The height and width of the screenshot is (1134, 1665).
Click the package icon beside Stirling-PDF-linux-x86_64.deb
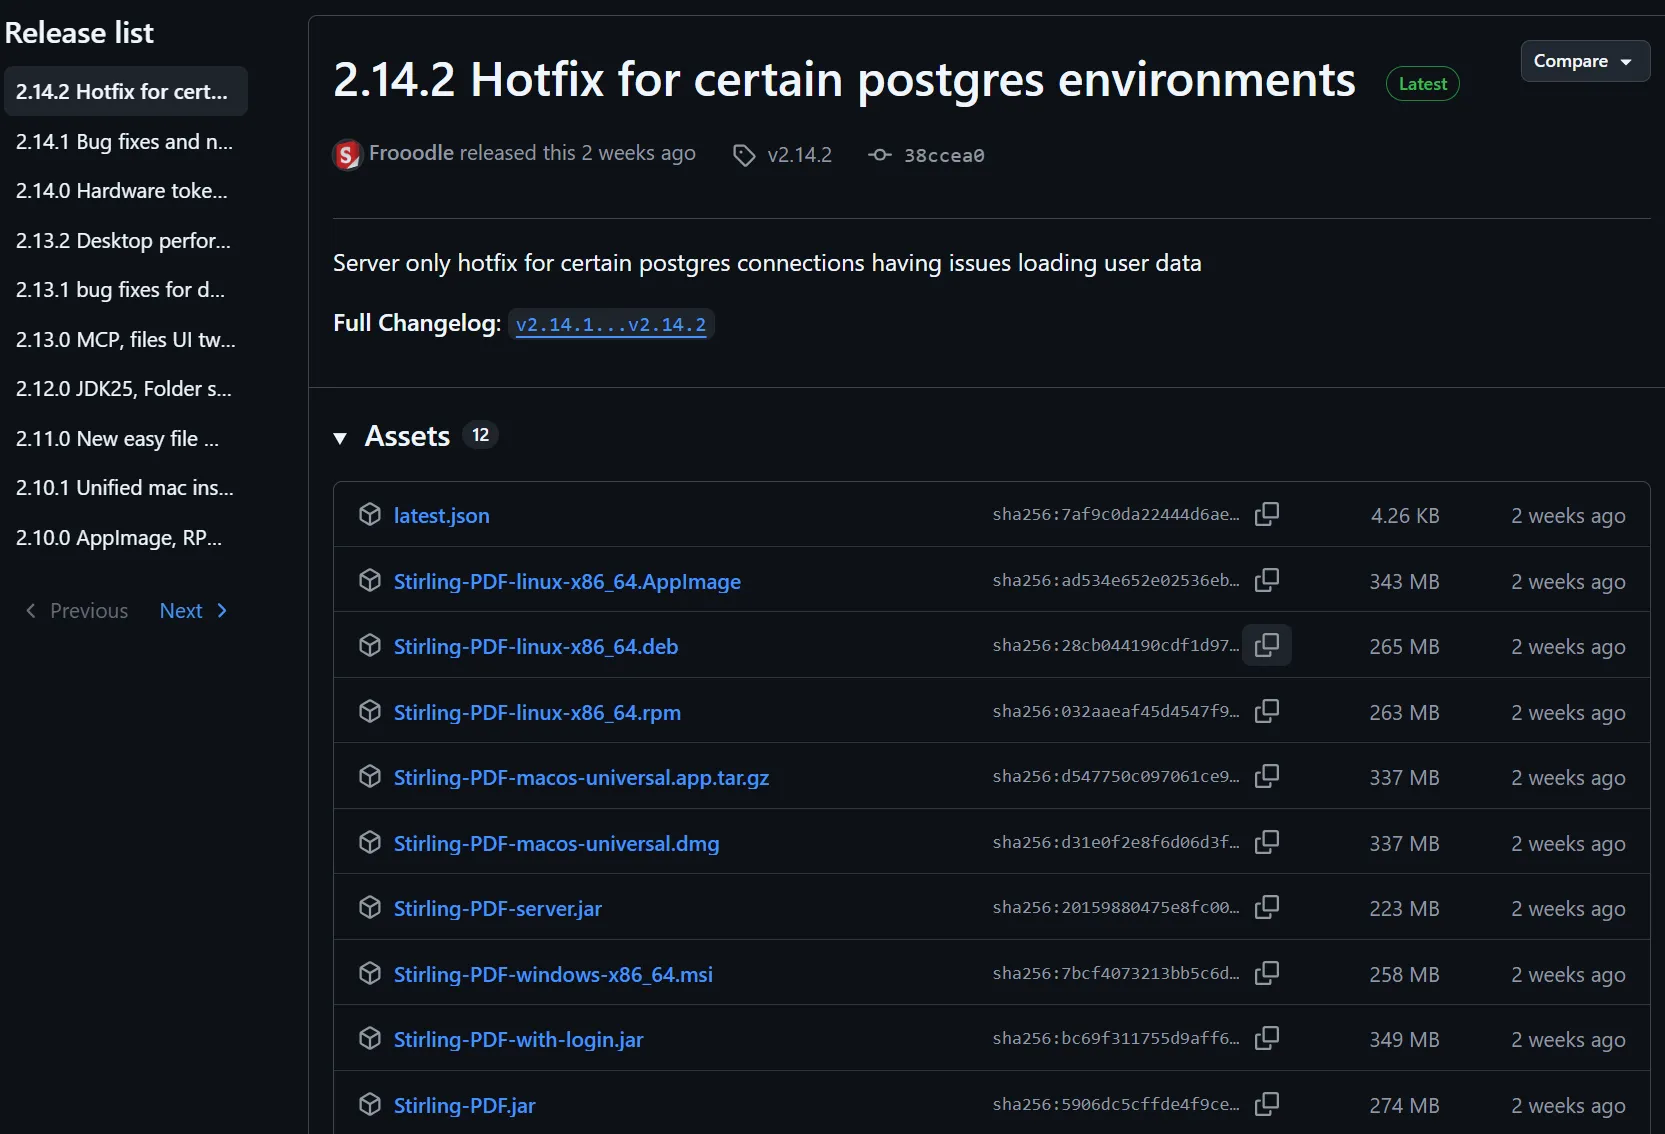pos(370,645)
